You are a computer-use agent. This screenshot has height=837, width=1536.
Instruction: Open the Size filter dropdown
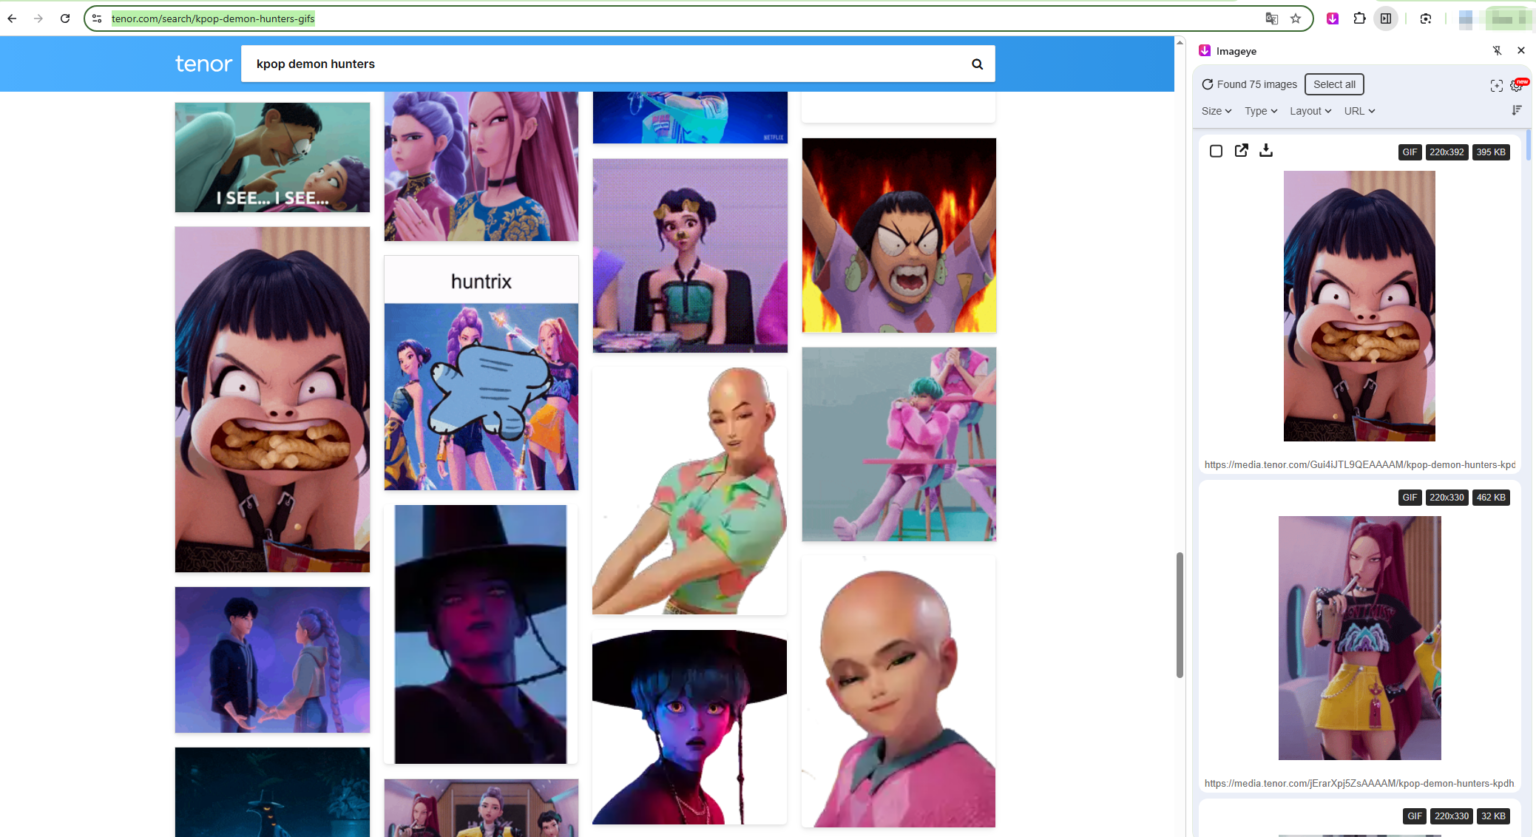coord(1216,111)
